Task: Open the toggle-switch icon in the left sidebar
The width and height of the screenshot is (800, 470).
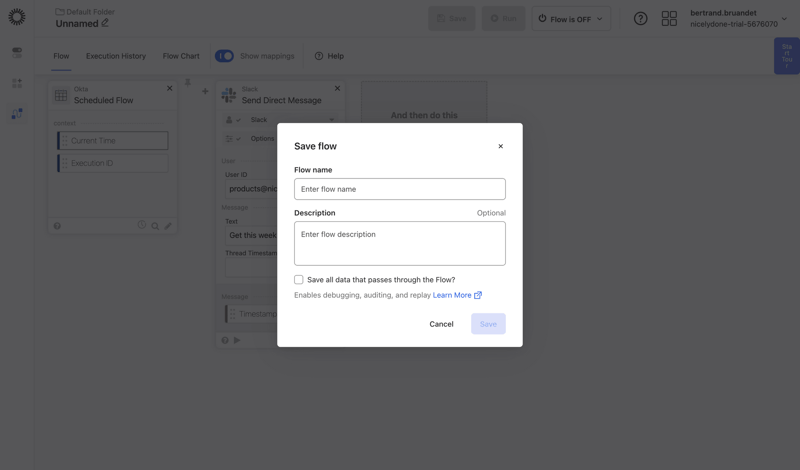Action: [x=17, y=53]
